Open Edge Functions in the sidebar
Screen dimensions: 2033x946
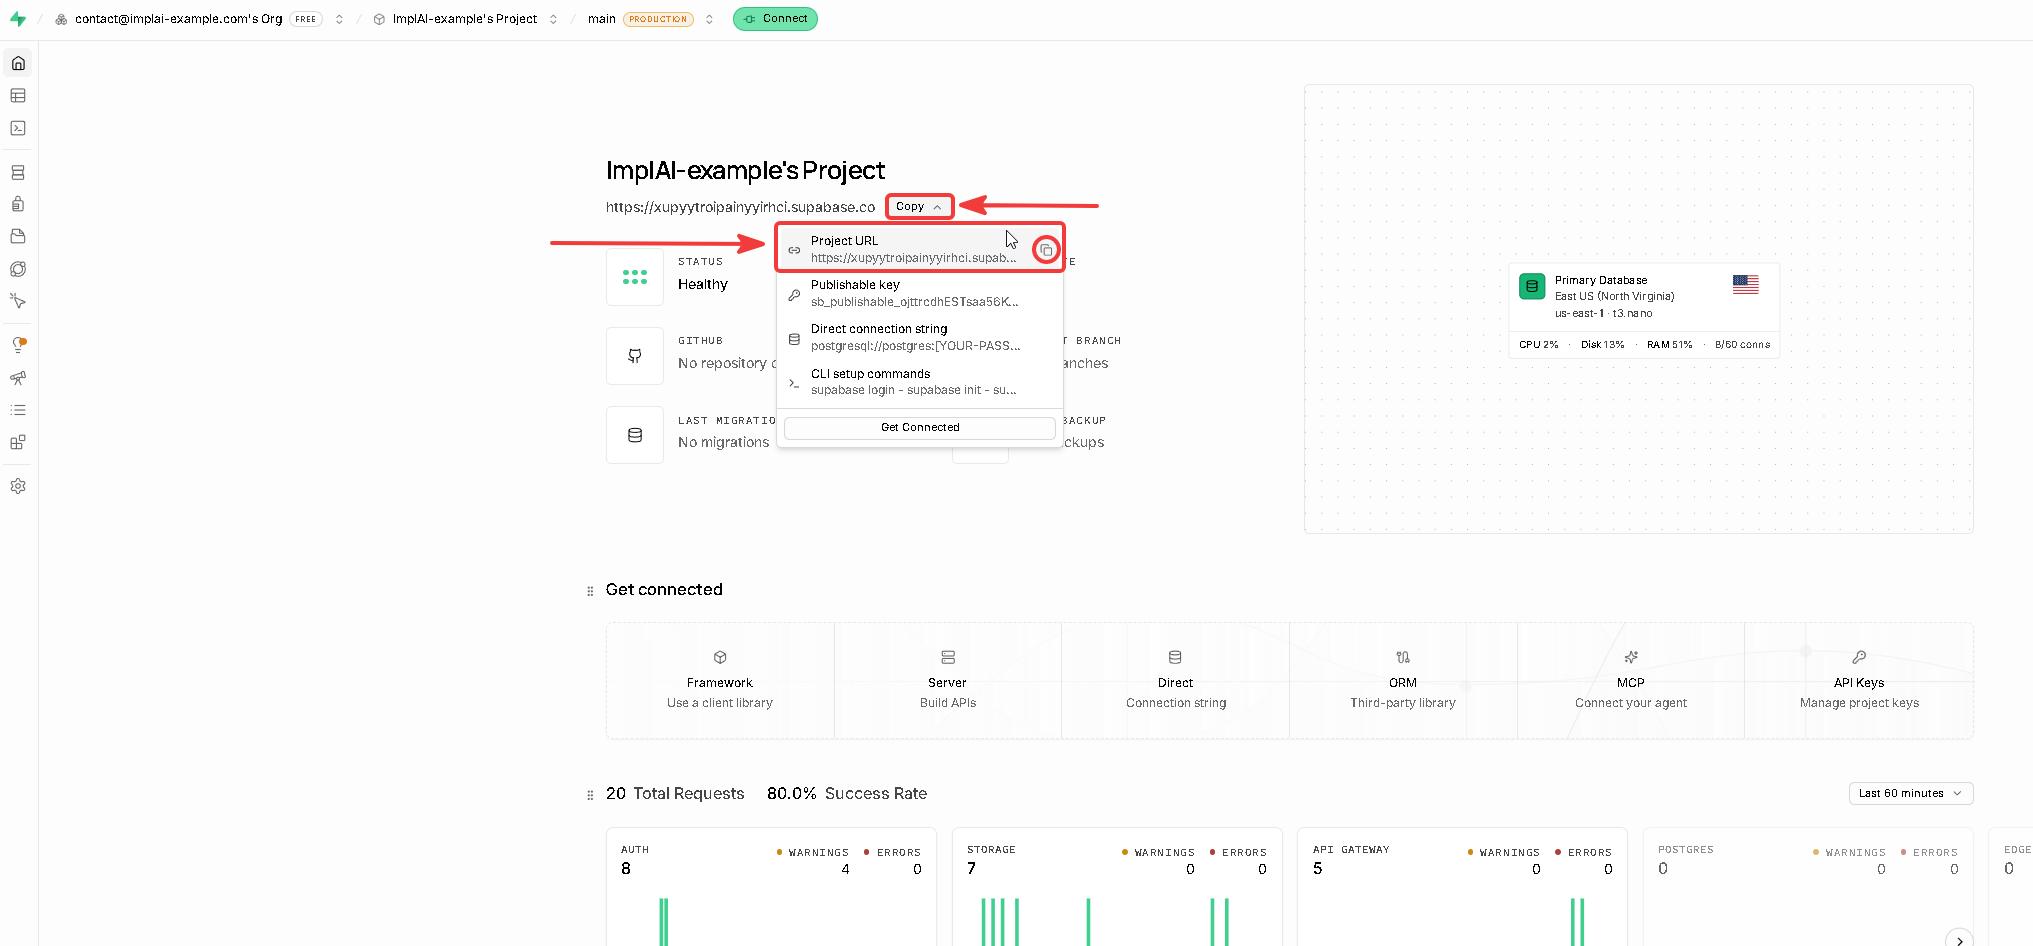coord(18,269)
